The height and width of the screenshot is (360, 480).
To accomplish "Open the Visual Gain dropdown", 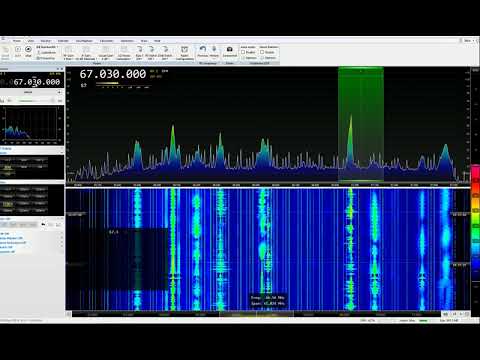I will click(106, 53).
